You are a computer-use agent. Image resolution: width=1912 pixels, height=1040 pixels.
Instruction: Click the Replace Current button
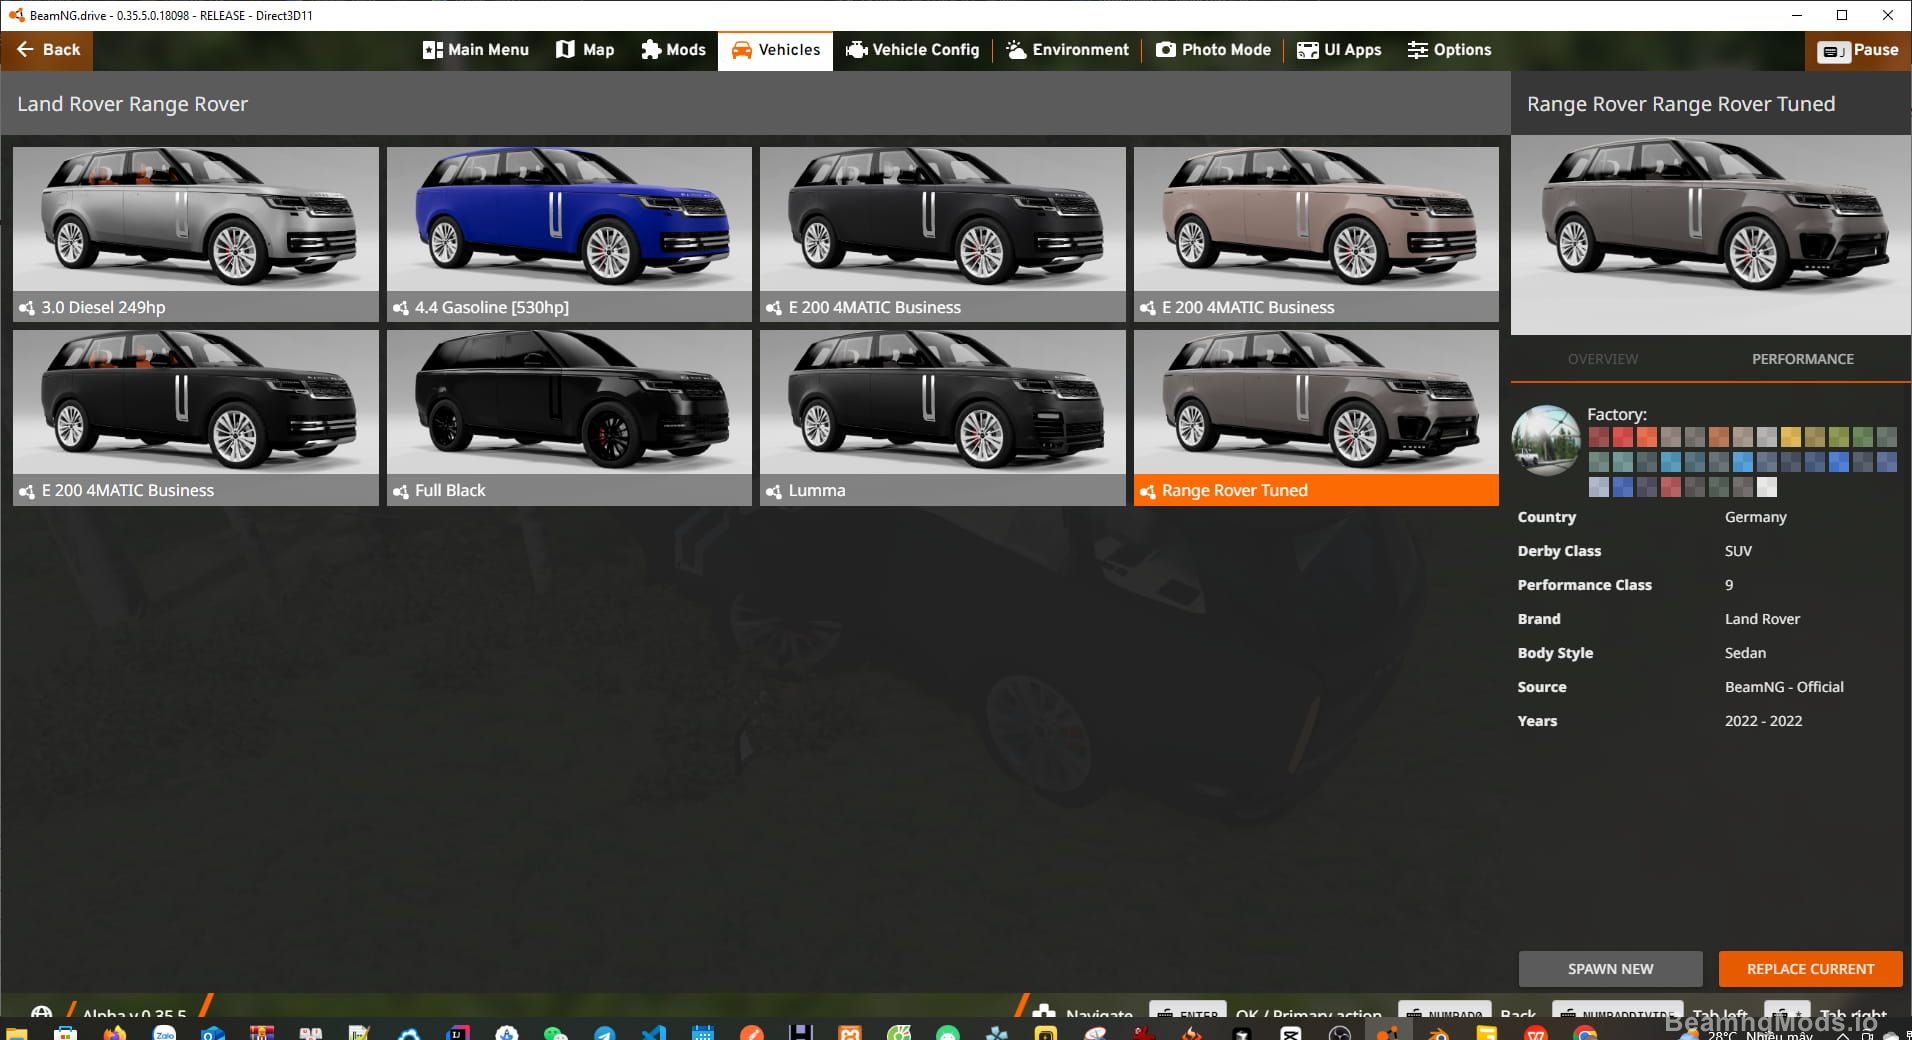[x=1810, y=969]
